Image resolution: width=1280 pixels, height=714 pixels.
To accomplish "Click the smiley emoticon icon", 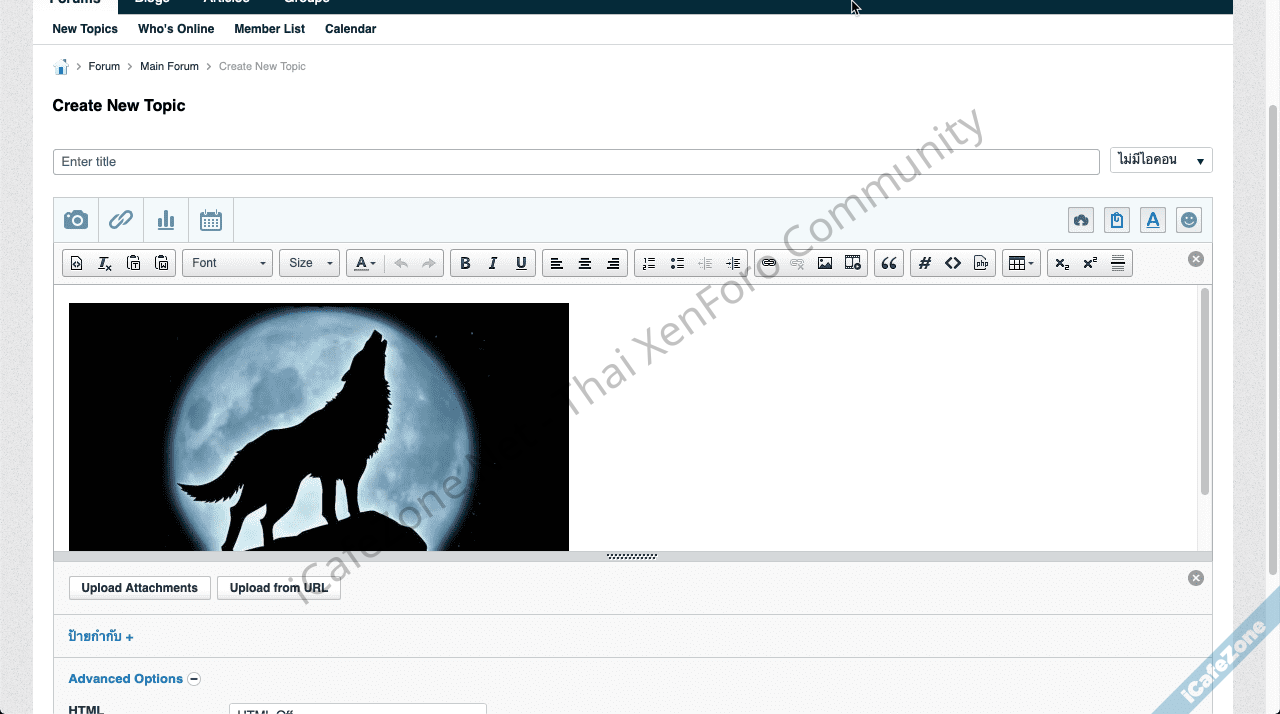I will pos(1188,220).
